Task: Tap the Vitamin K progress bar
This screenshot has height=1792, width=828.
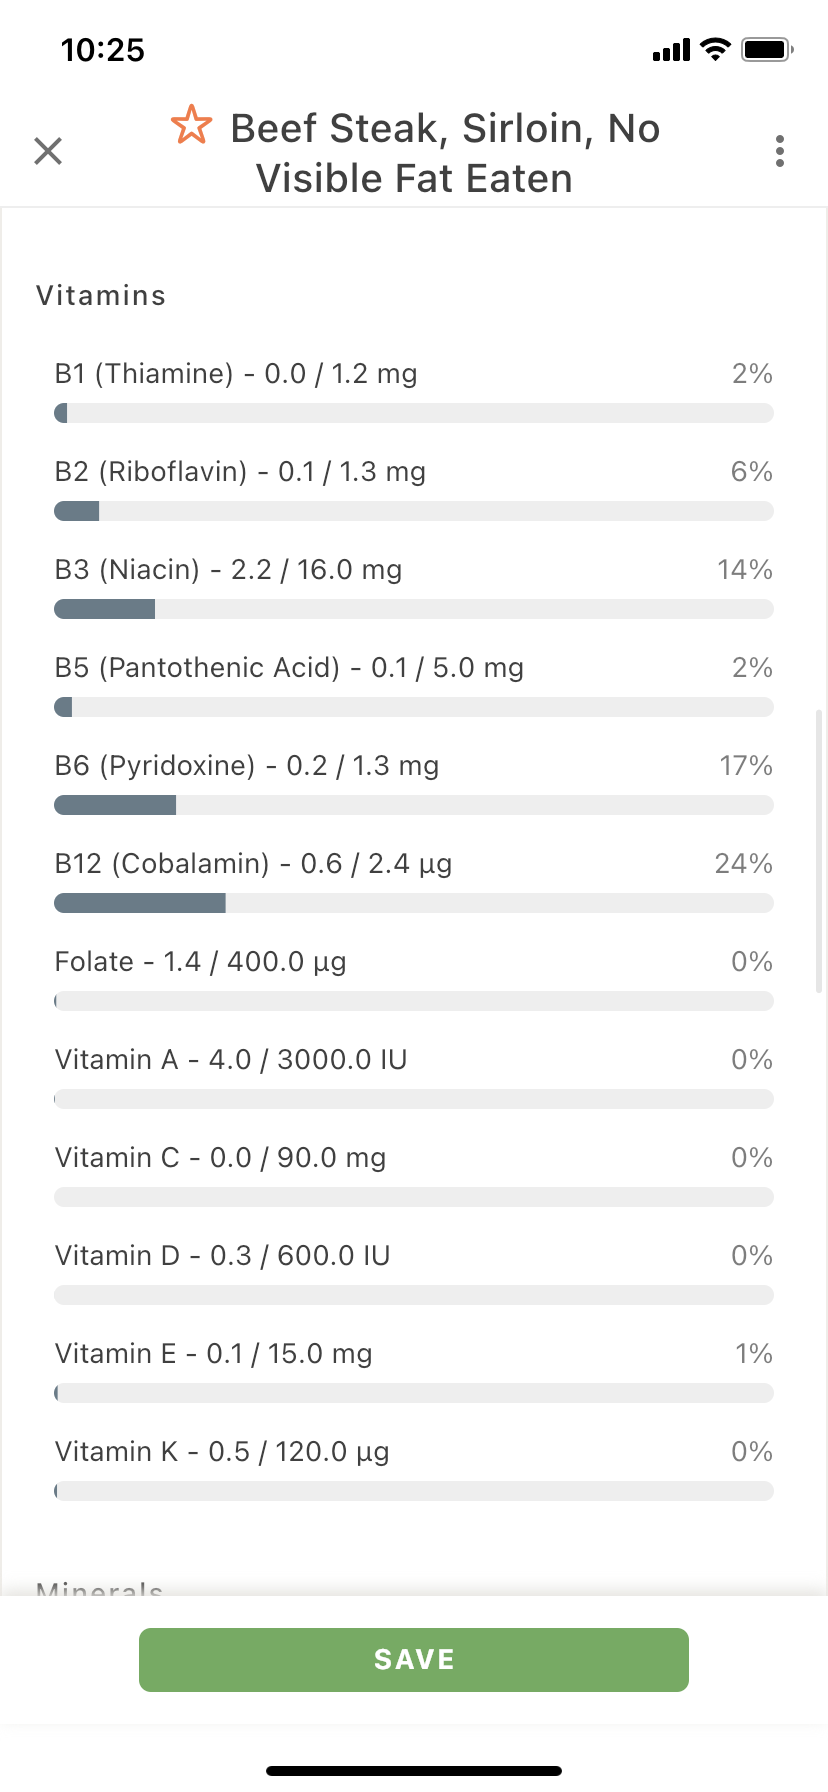Action: point(414,1491)
